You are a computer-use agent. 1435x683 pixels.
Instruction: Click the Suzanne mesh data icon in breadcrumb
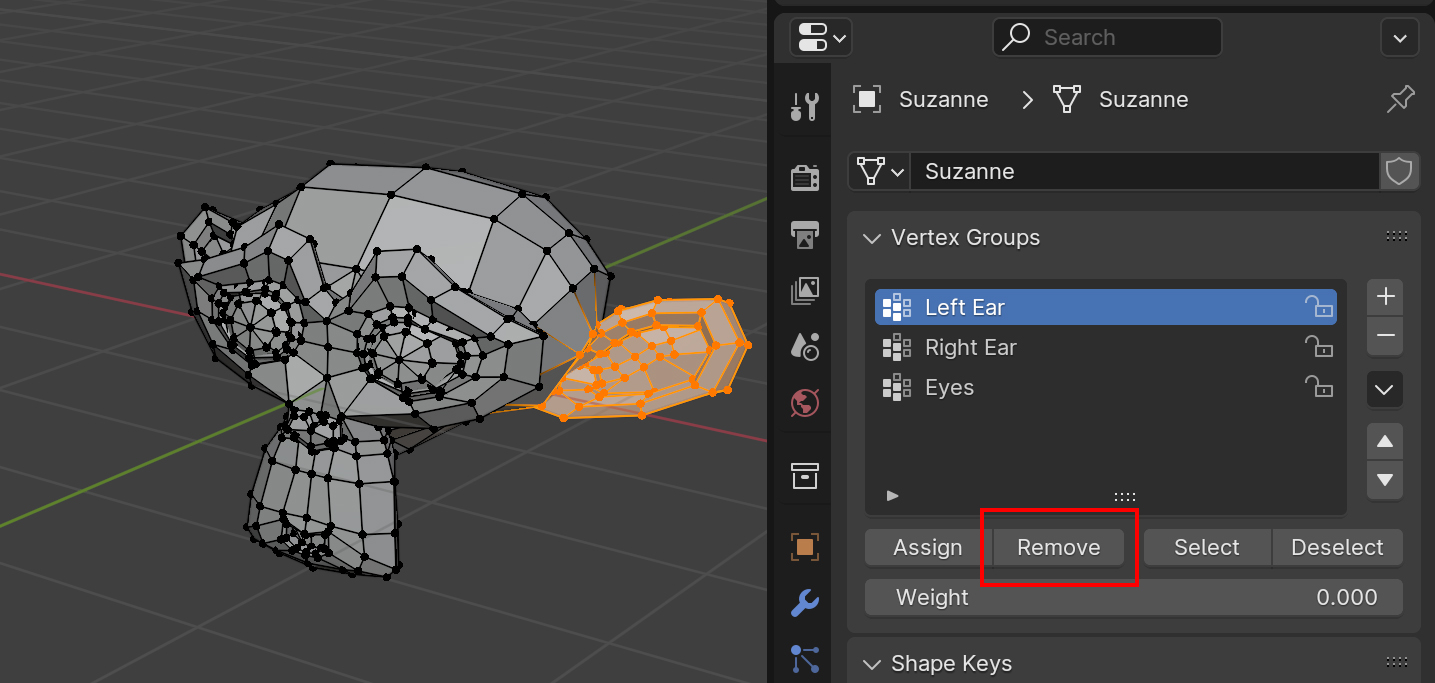coord(1067,99)
